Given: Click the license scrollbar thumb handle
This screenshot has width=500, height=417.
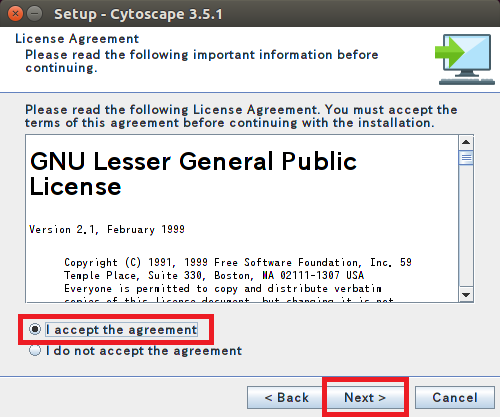Looking at the screenshot, I should pos(466,158).
